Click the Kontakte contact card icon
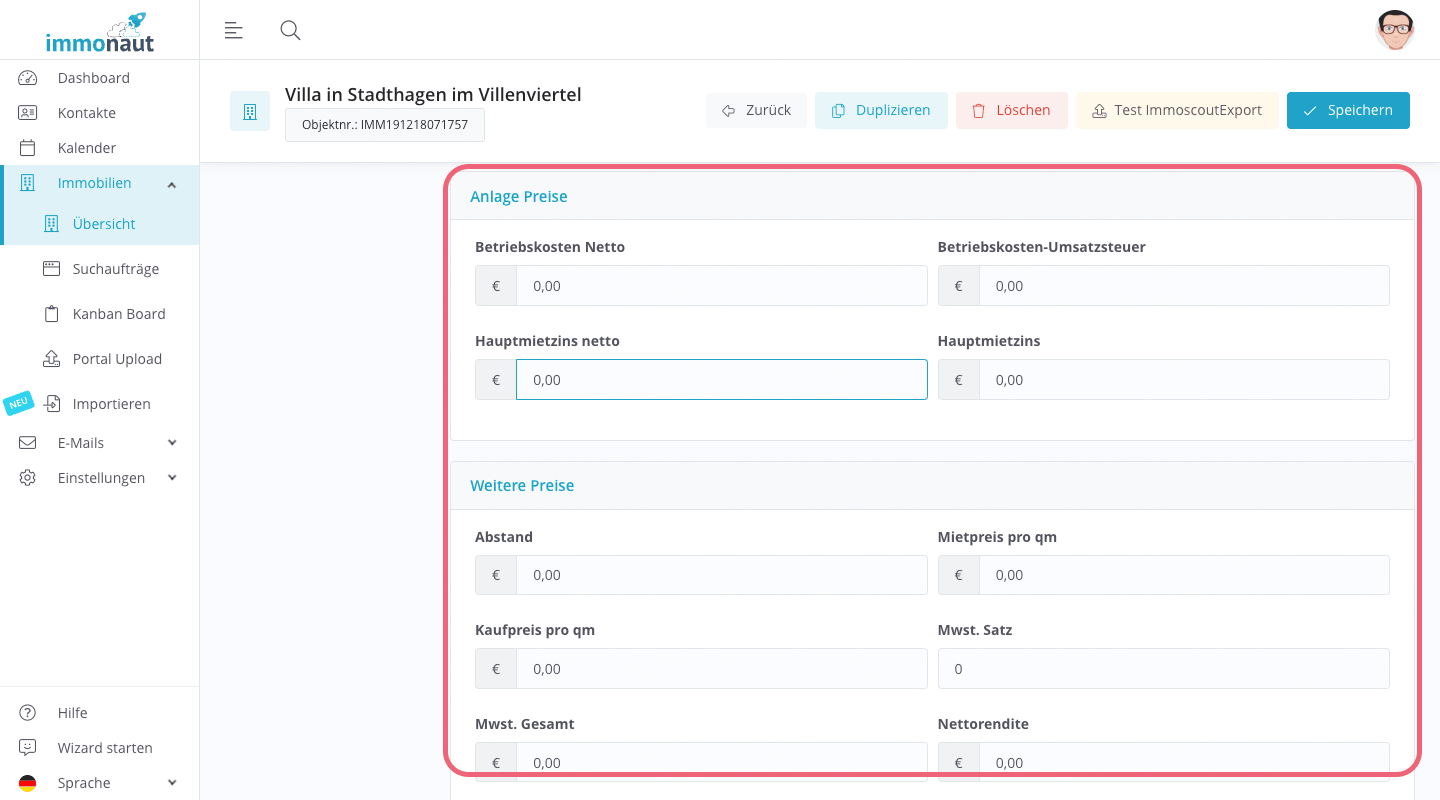 (28, 113)
